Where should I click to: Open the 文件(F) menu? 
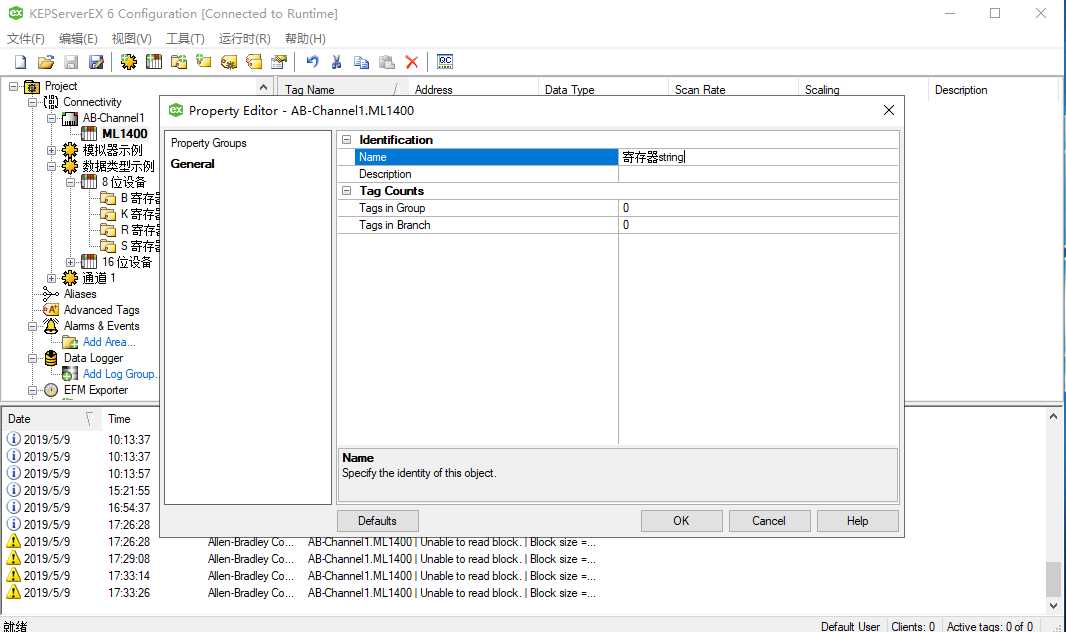pos(26,39)
